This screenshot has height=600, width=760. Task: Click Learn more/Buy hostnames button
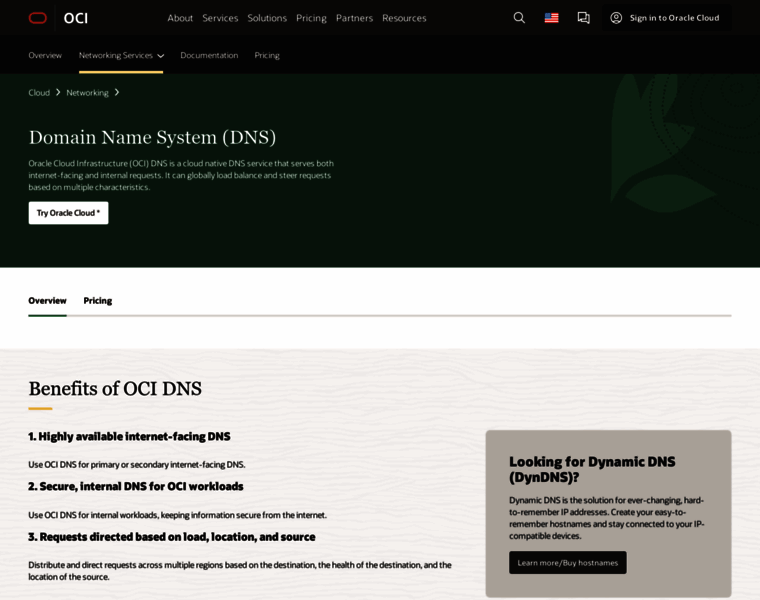click(x=567, y=562)
